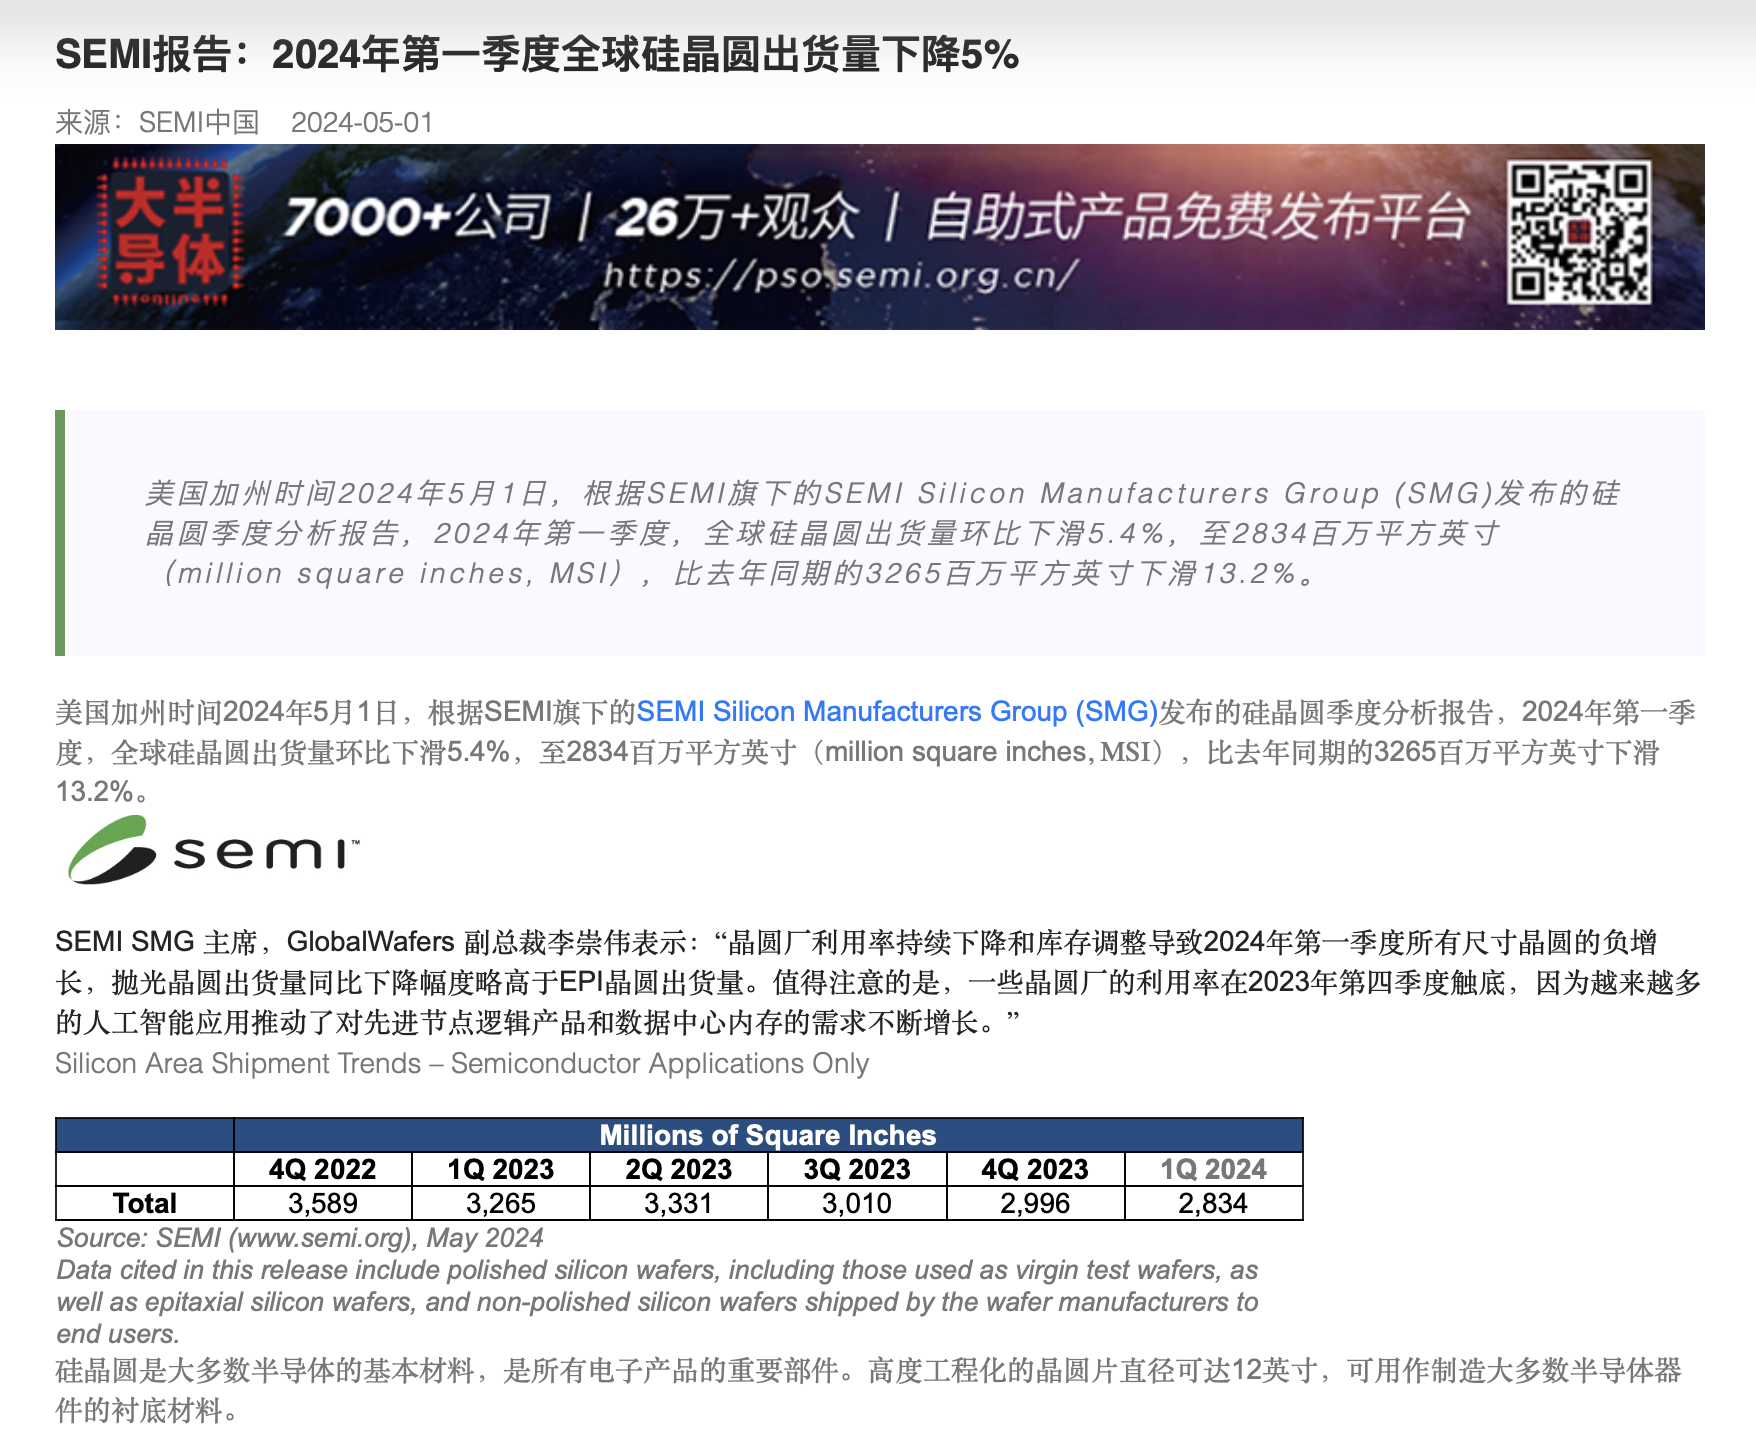The image size is (1756, 1434).
Task: Click the pso.semi.org.cn URL in banner
Action: pyautogui.click(x=841, y=274)
